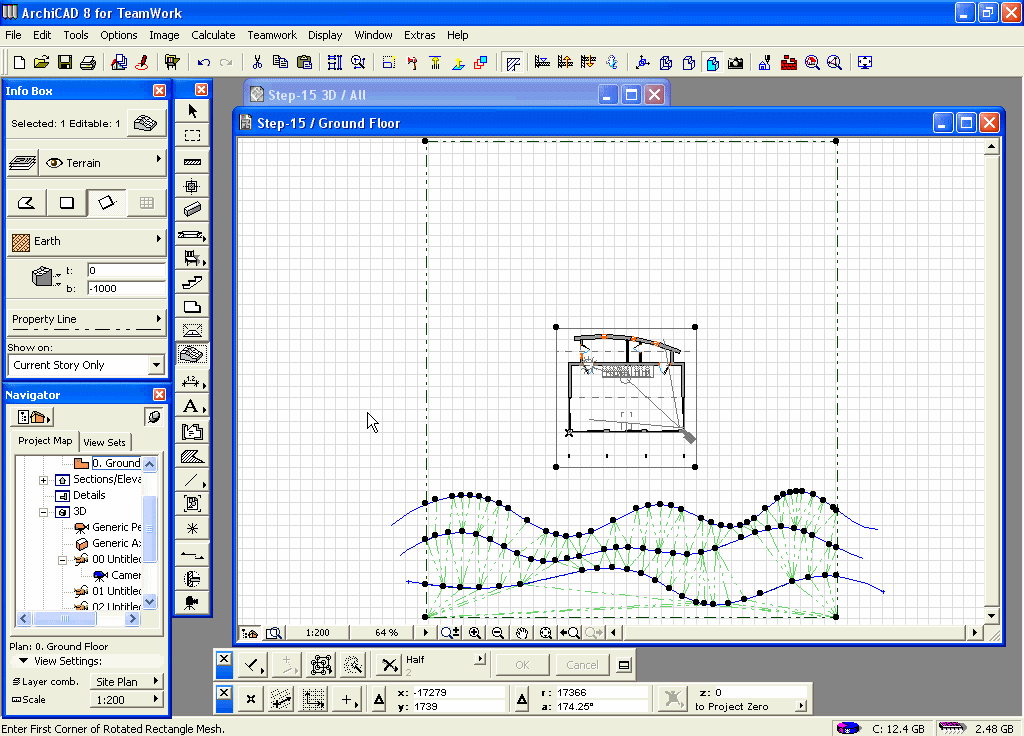Toggle Terrain layer visibility eye
Screen dimensions: 1024x736
(54, 163)
